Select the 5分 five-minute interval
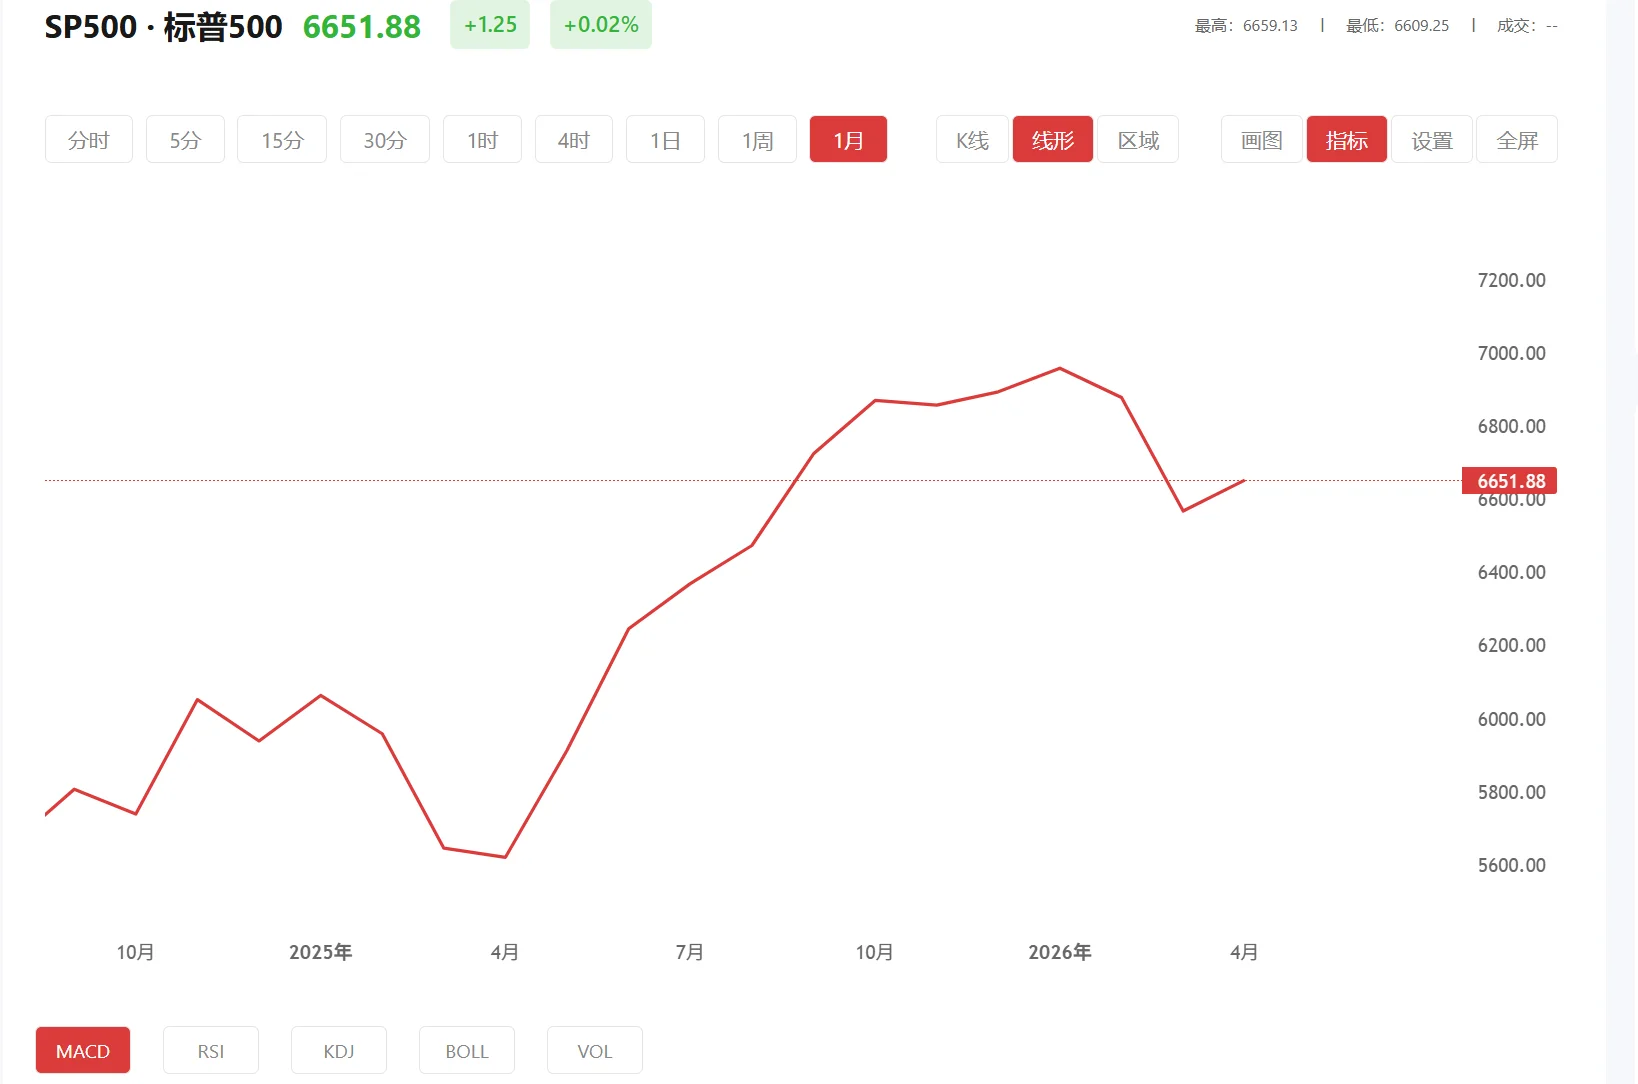This screenshot has width=1638, height=1084. click(184, 139)
